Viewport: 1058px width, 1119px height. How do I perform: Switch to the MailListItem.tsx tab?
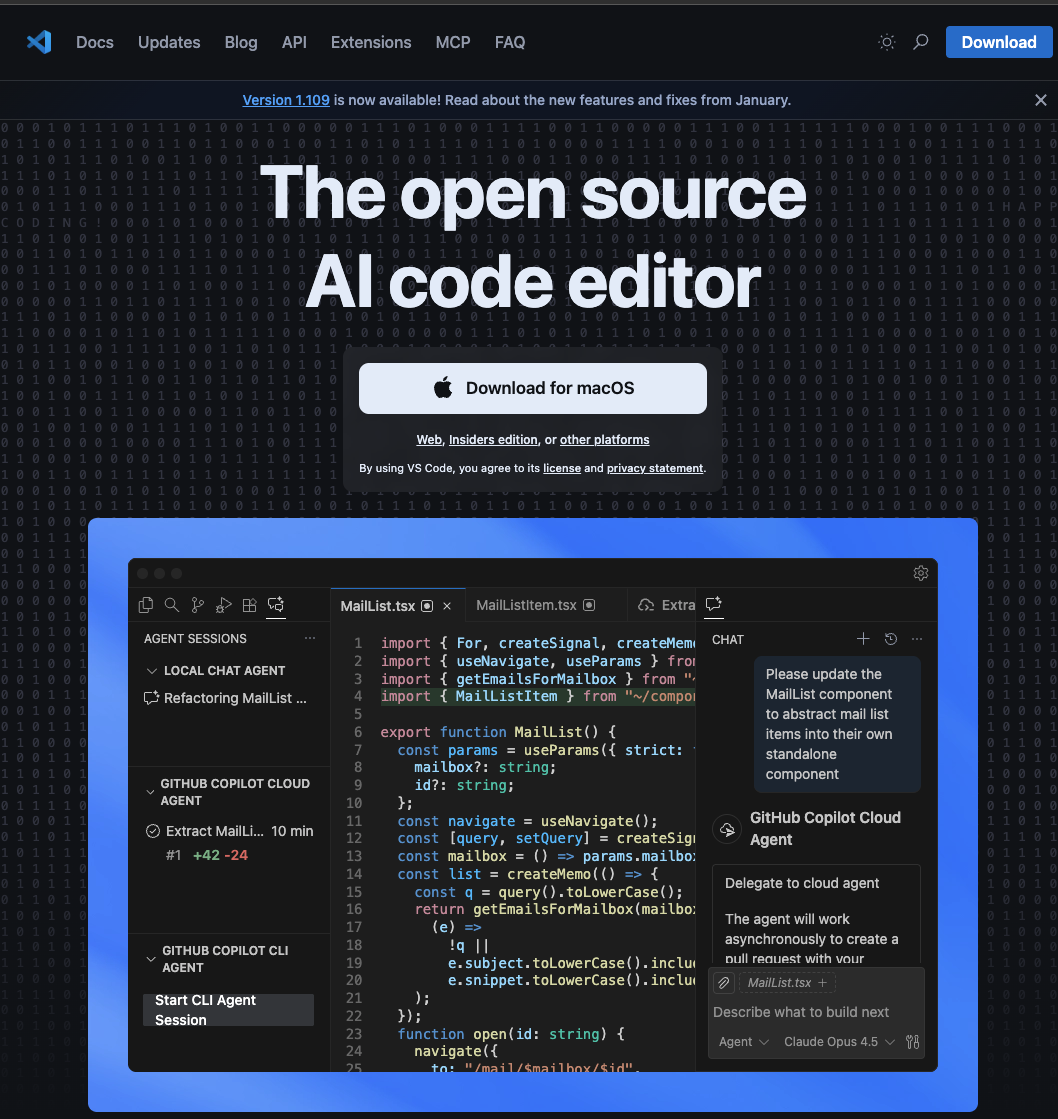point(526,605)
